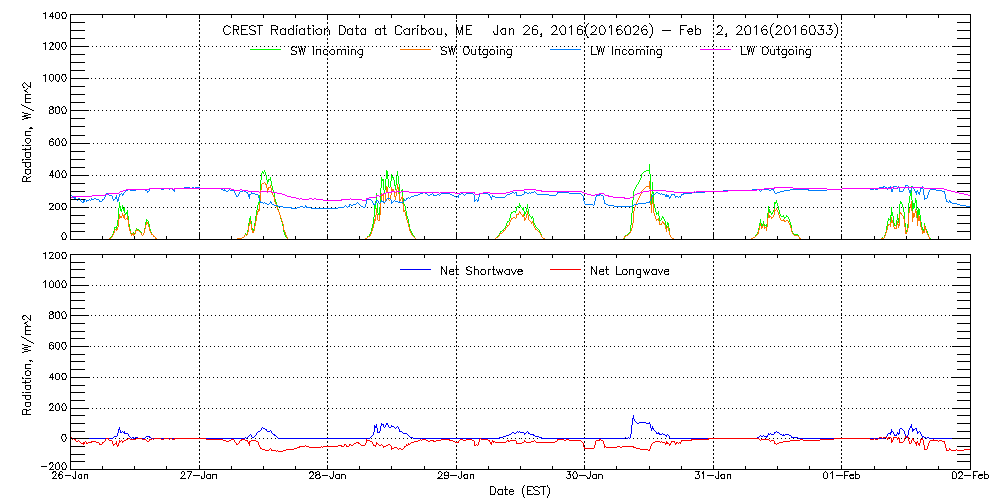Select the LW Incoming legend entry
Screen dimensions: 1000x500
pyautogui.click(x=626, y=52)
